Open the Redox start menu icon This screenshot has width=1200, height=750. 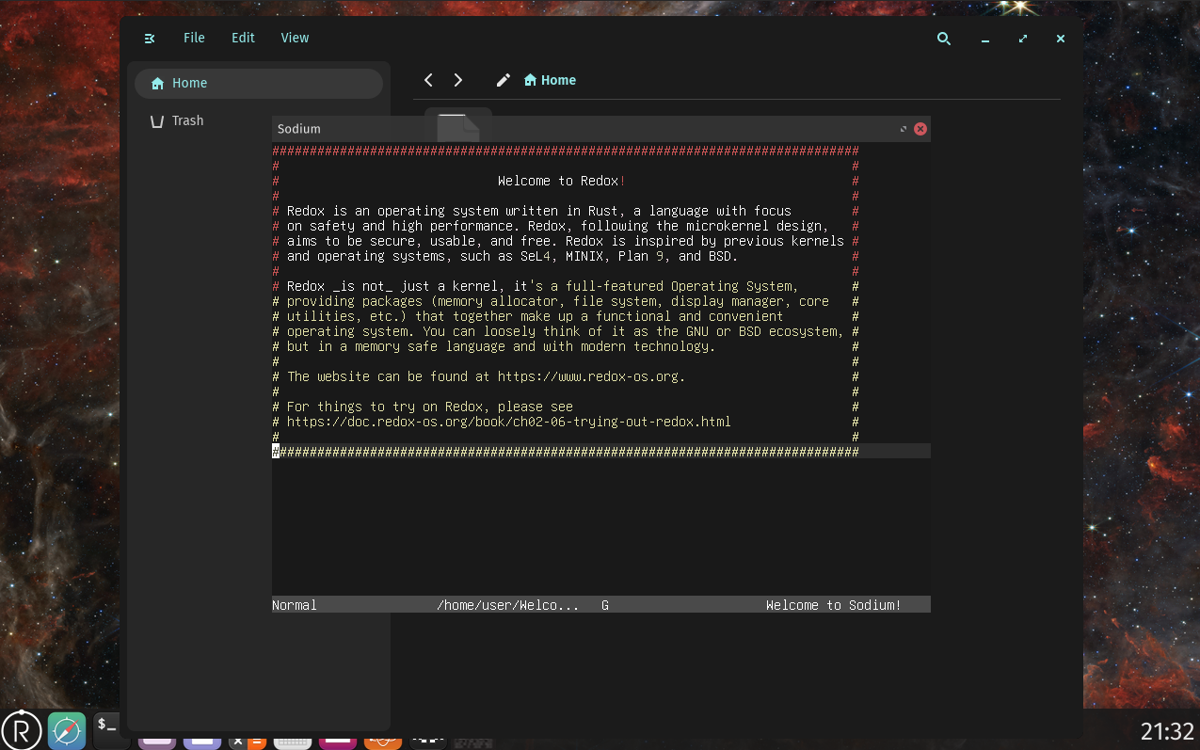tap(21, 729)
